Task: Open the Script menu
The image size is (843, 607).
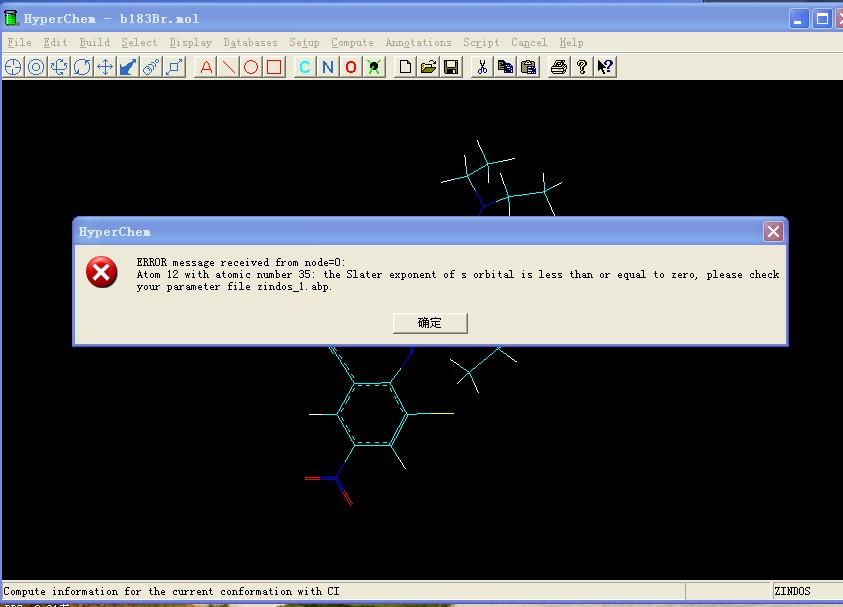Action: [x=481, y=42]
